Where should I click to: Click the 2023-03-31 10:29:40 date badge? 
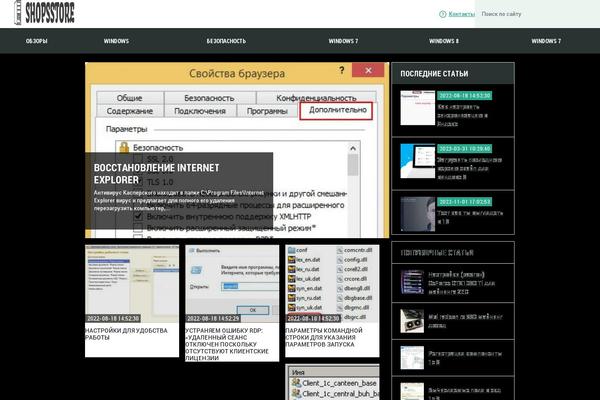tap(465, 149)
